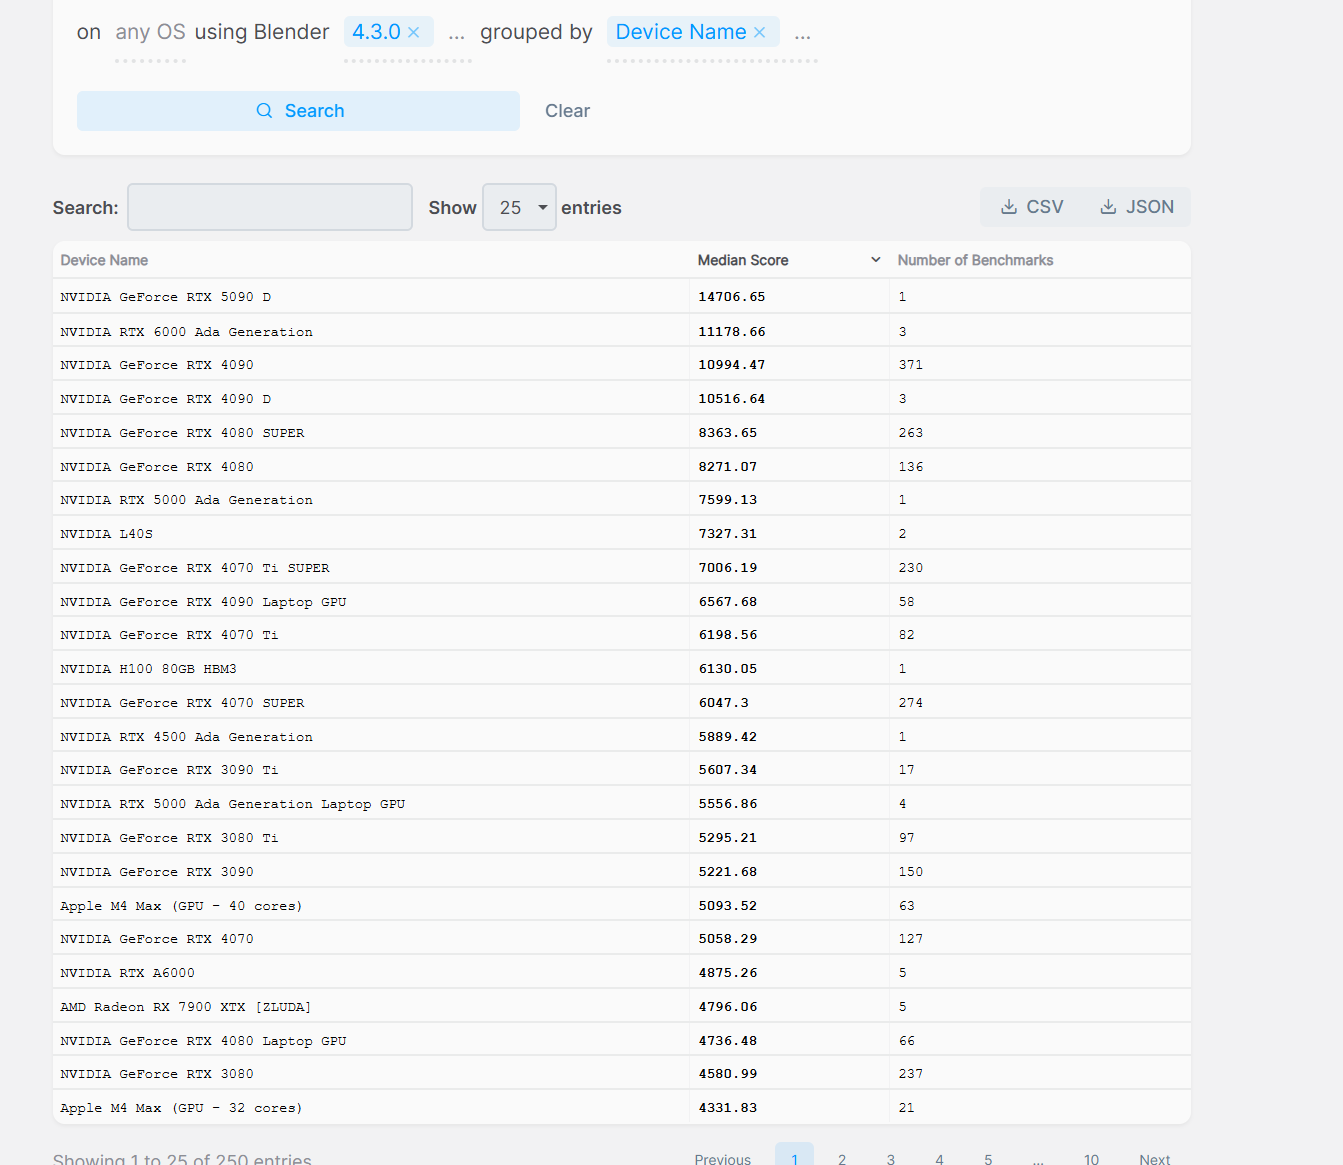Click median score 5058.29
Image resolution: width=1343 pixels, height=1165 pixels.
[727, 939]
